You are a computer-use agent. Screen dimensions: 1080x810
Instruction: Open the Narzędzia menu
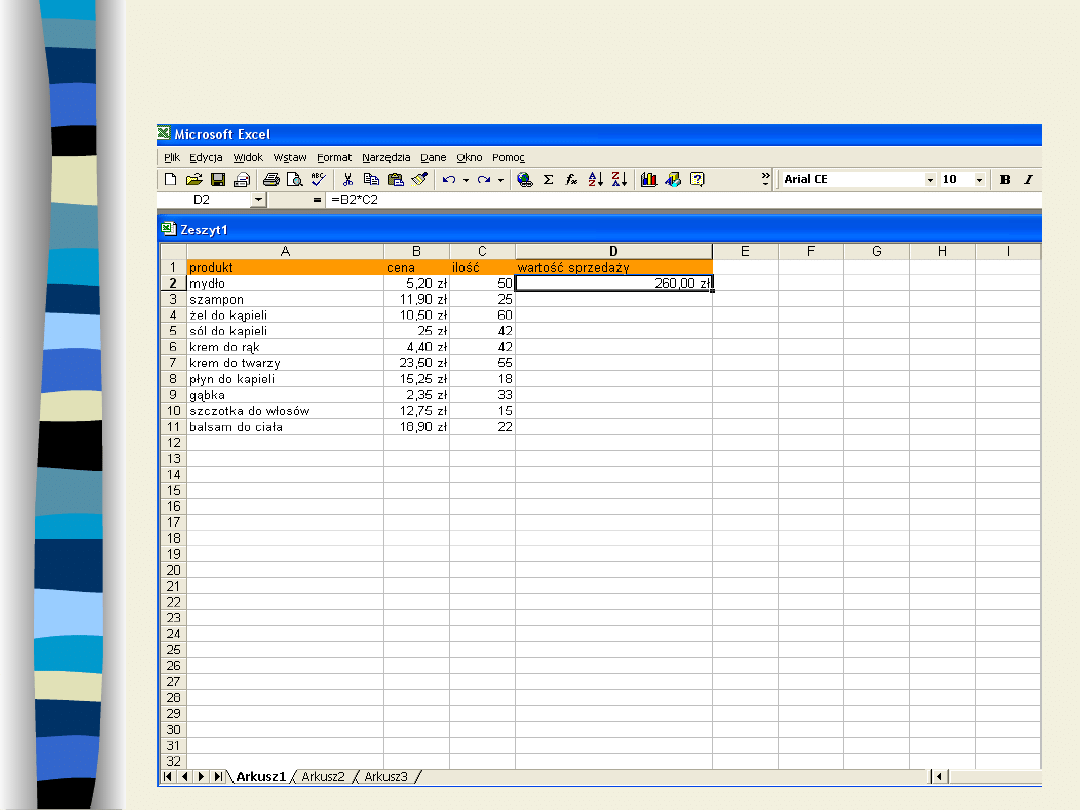[x=386, y=157]
